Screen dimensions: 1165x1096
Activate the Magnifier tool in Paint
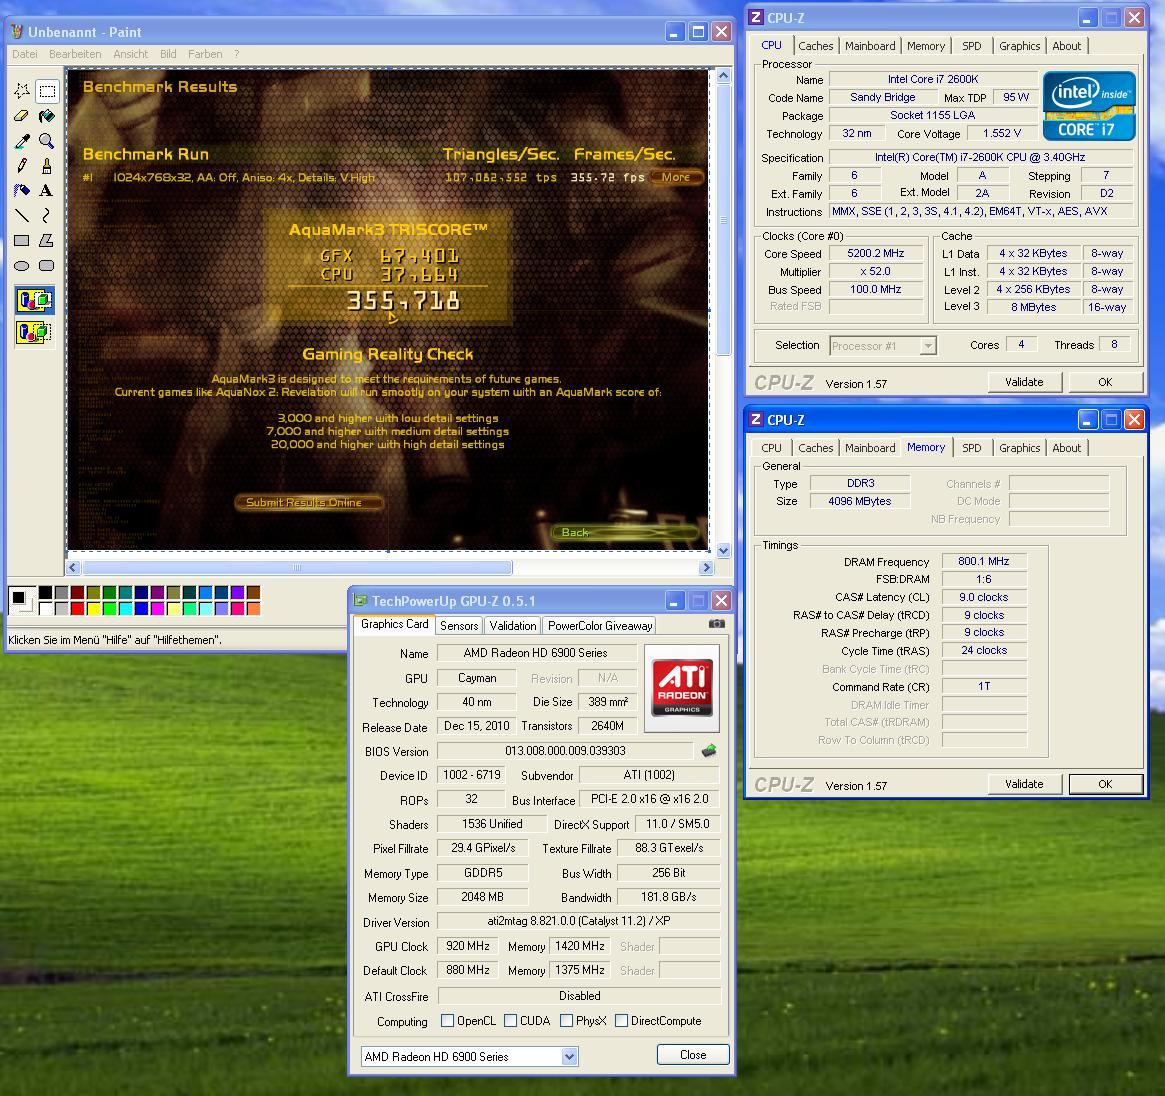click(x=47, y=140)
